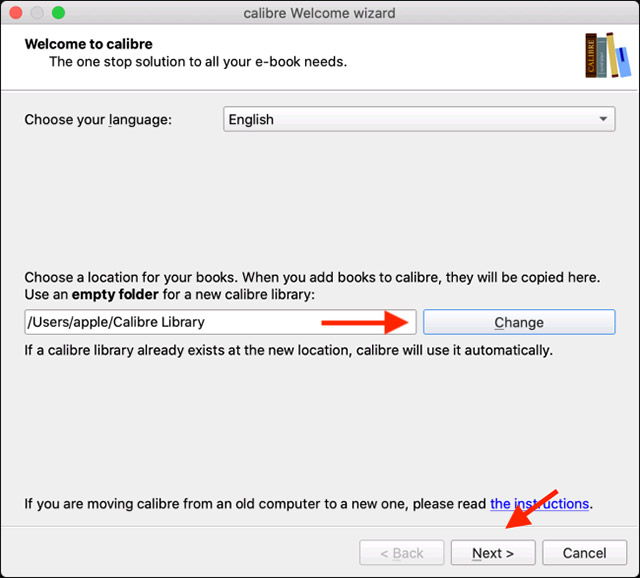Click the Next button
The image size is (640, 578).
pos(493,553)
